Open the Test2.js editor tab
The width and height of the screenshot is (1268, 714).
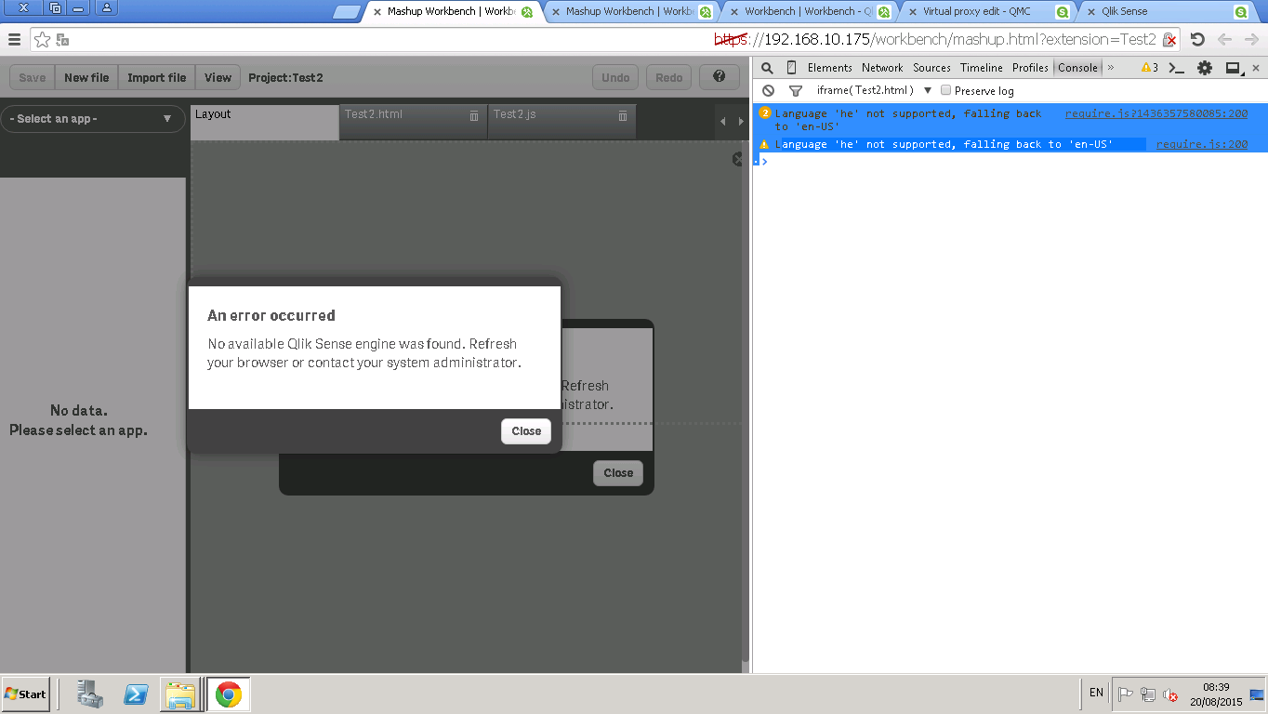561,121
